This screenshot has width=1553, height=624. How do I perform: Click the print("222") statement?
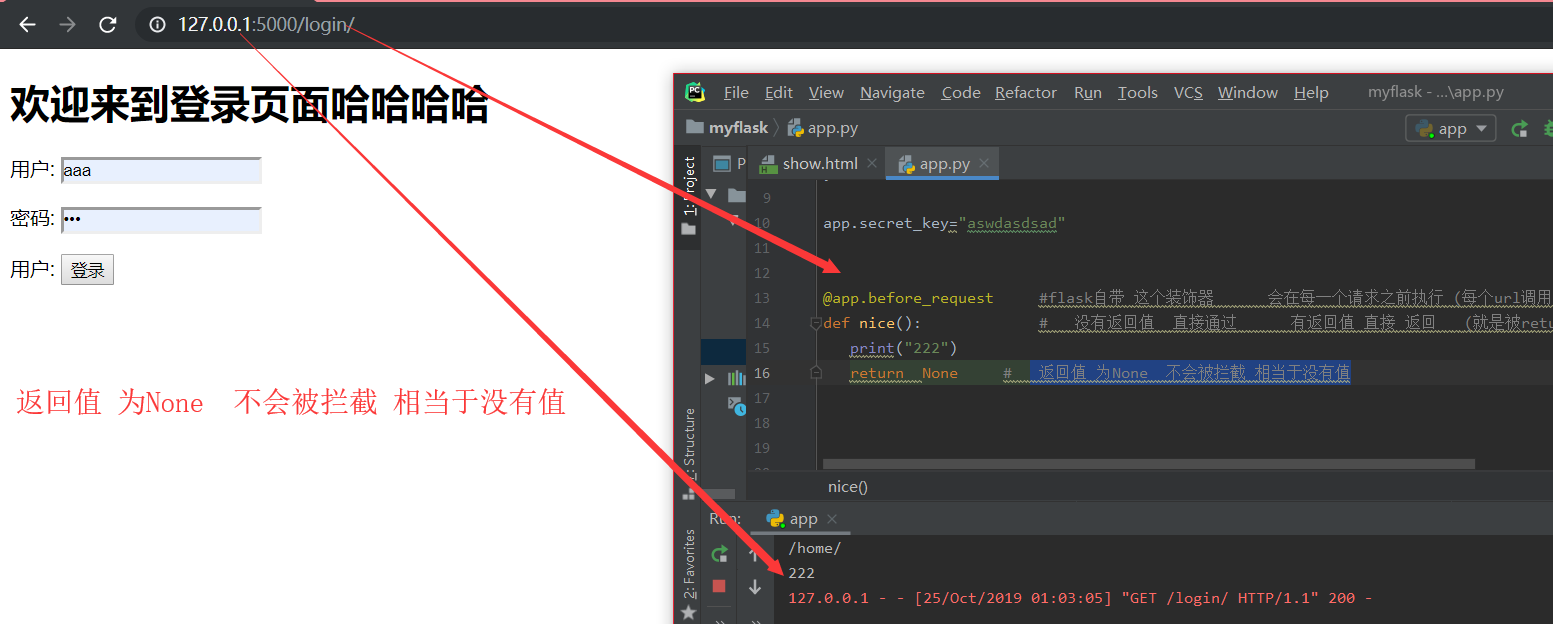[904, 348]
